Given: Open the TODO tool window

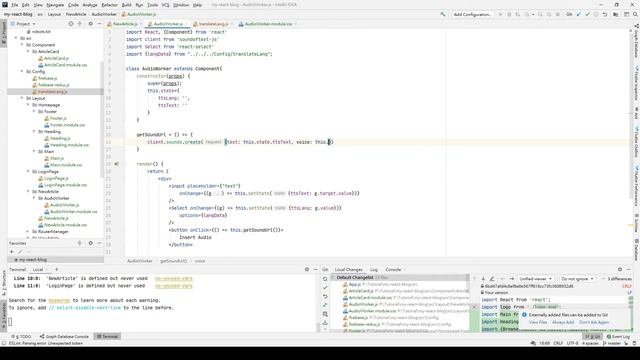Looking at the screenshot, I should coord(21,336).
